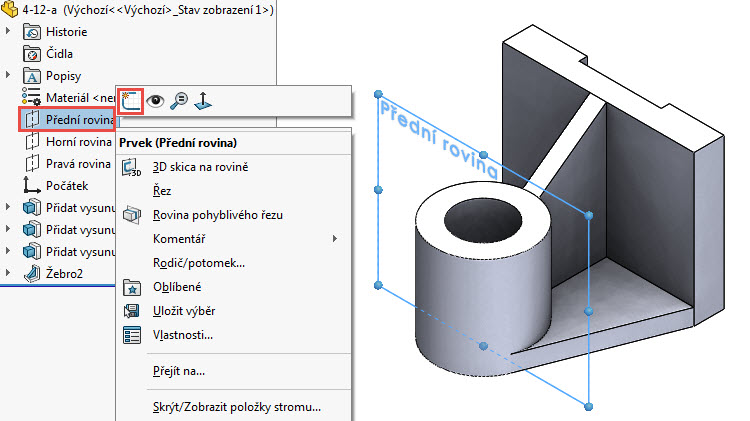Expand the Žebro2 feature node

pos(8,273)
